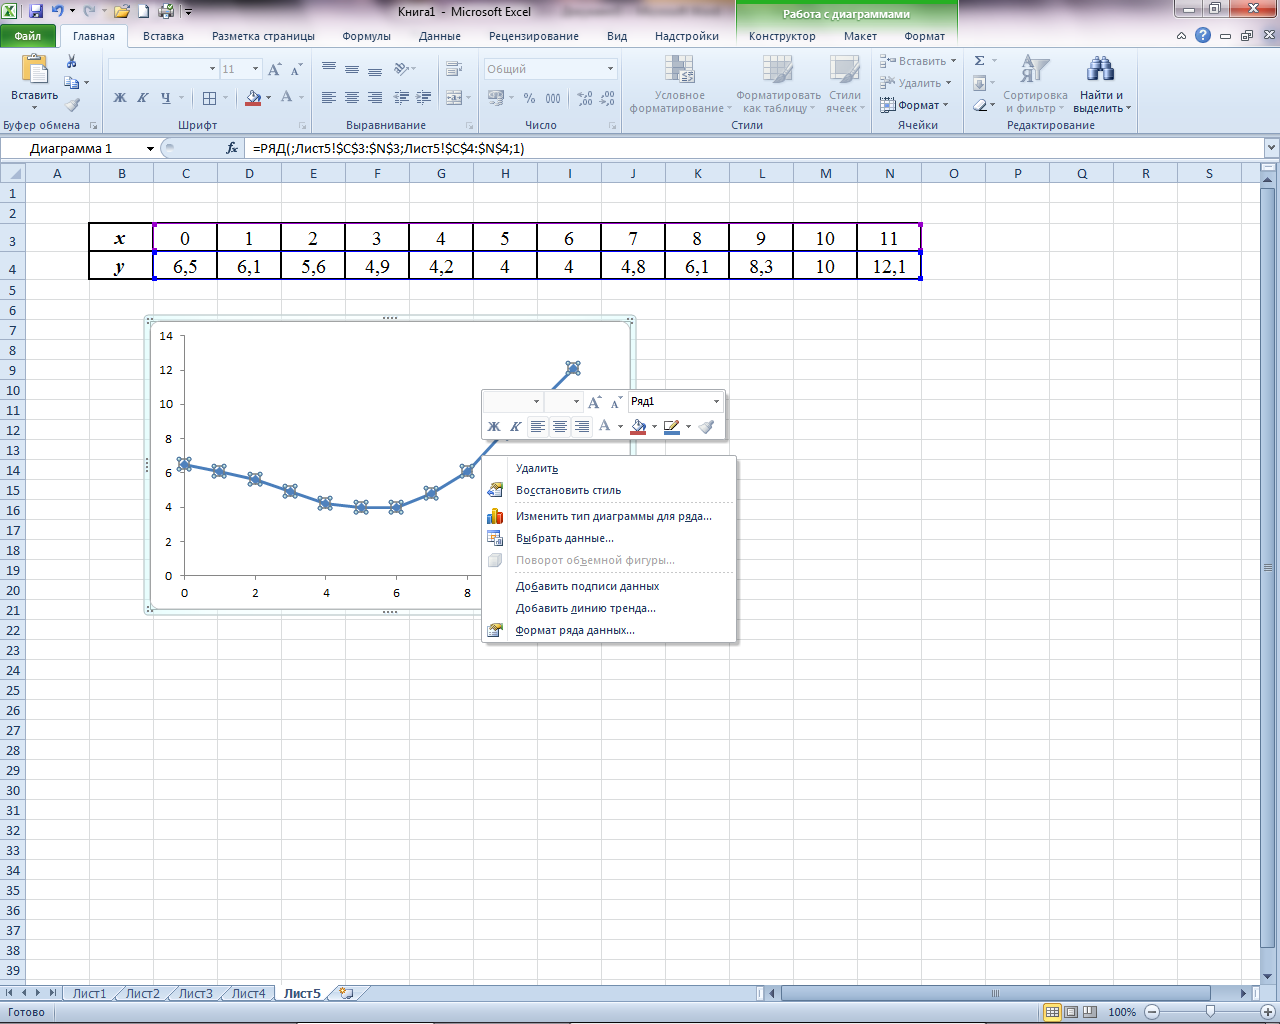The image size is (1280, 1024).
Task: Click the AutoSum sigma icon
Action: [980, 61]
